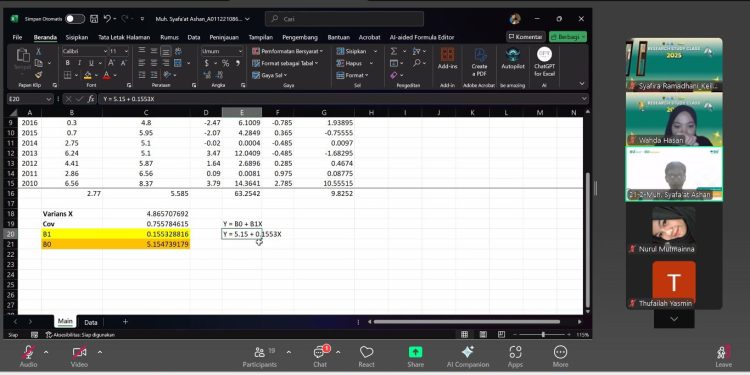Image resolution: width=750 pixels, height=375 pixels.
Task: Click the Merge and Center icon
Action: (x=178, y=63)
